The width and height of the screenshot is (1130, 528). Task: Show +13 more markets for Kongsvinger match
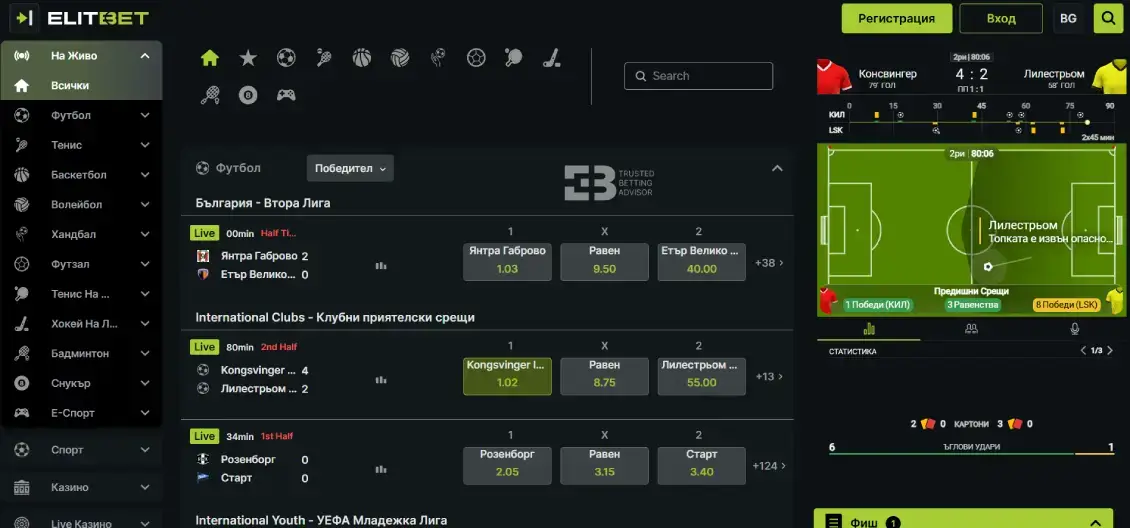769,377
